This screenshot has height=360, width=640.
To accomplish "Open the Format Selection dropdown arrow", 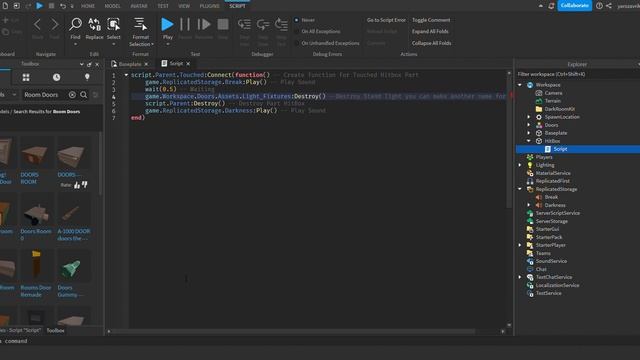I will 152,44.
